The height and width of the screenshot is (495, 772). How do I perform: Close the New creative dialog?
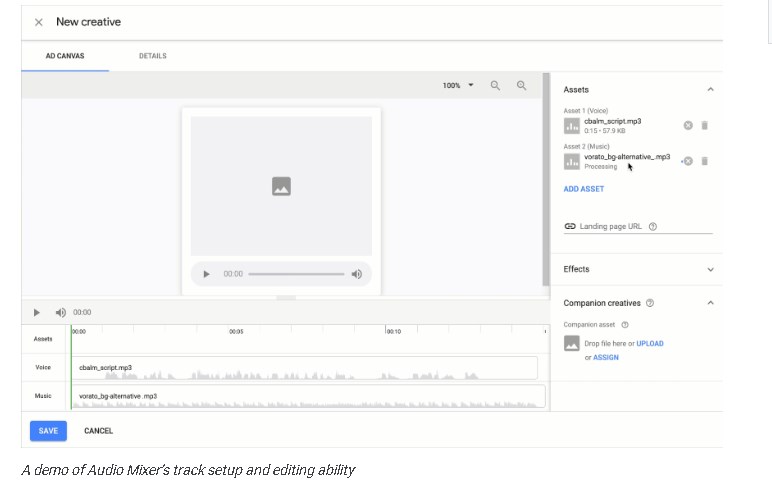coord(38,22)
